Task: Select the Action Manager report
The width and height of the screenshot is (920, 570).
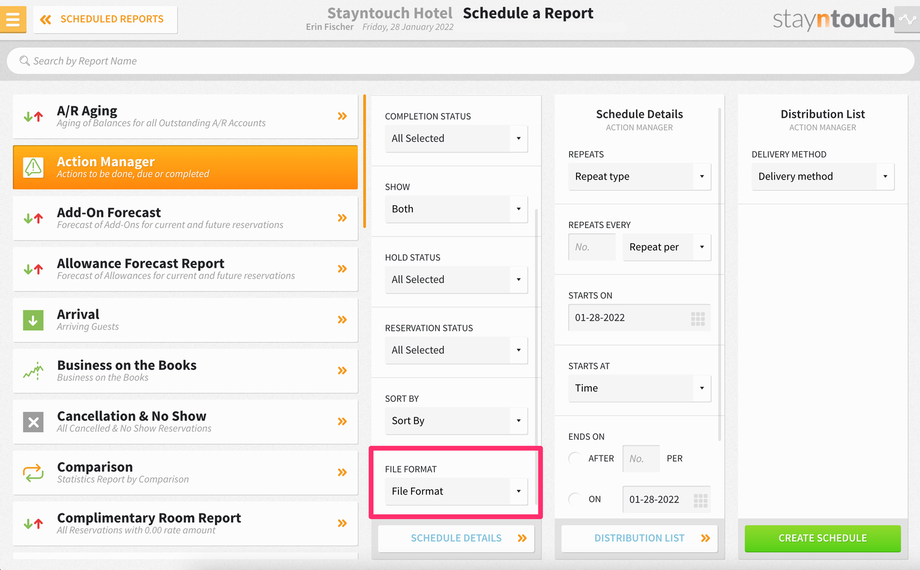Action: [x=185, y=167]
